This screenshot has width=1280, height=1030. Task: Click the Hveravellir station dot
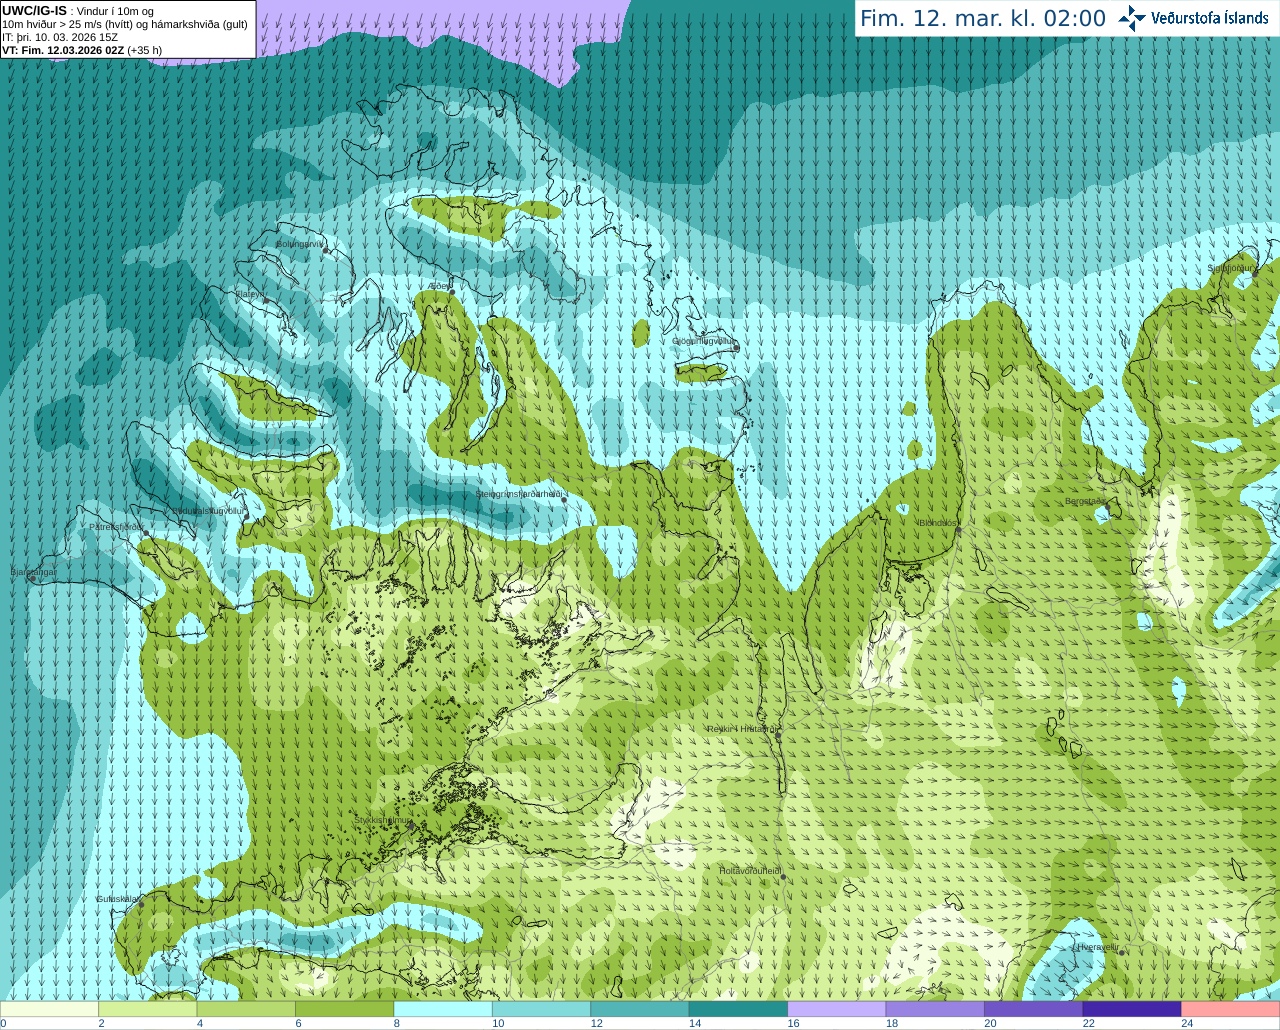pos(1122,952)
